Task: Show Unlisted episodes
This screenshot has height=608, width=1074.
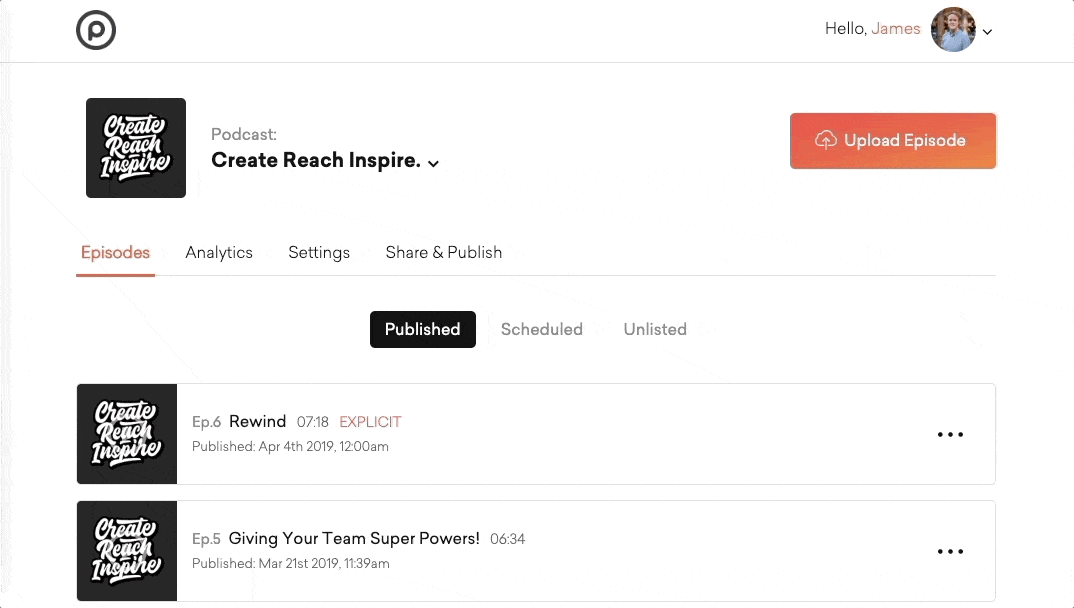Action: click(655, 329)
